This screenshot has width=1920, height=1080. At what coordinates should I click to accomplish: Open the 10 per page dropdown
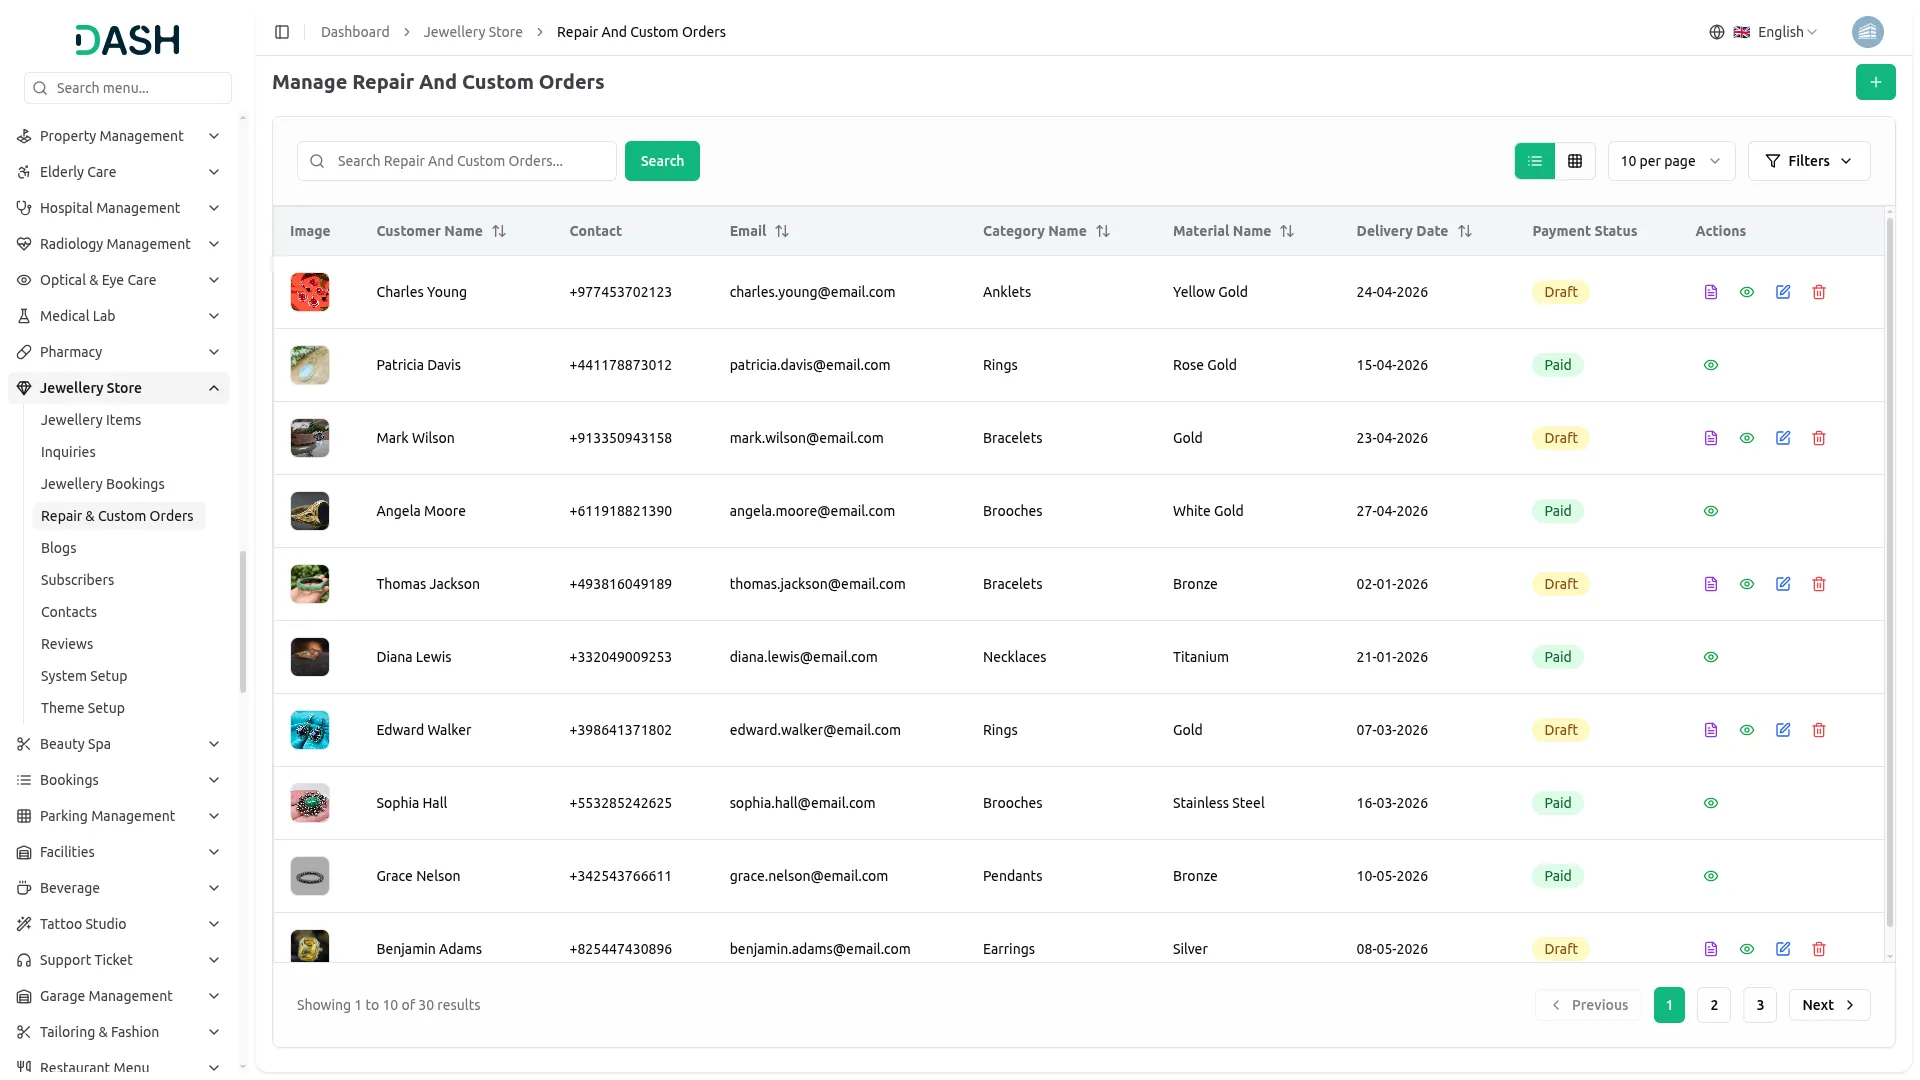click(1671, 161)
